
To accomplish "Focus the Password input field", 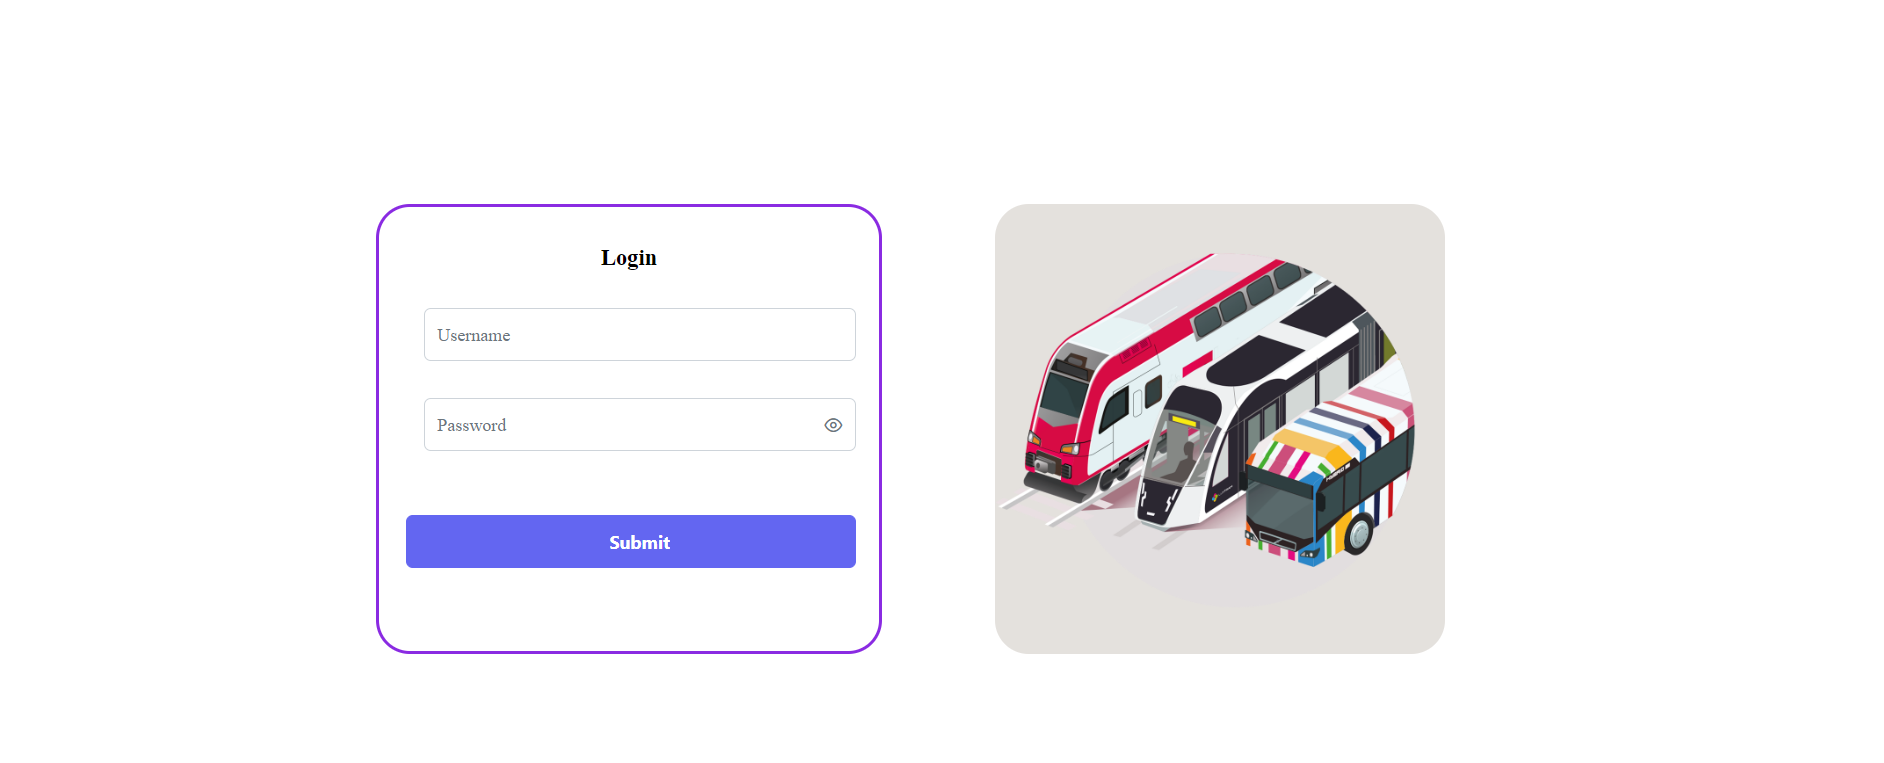I will (x=640, y=425).
